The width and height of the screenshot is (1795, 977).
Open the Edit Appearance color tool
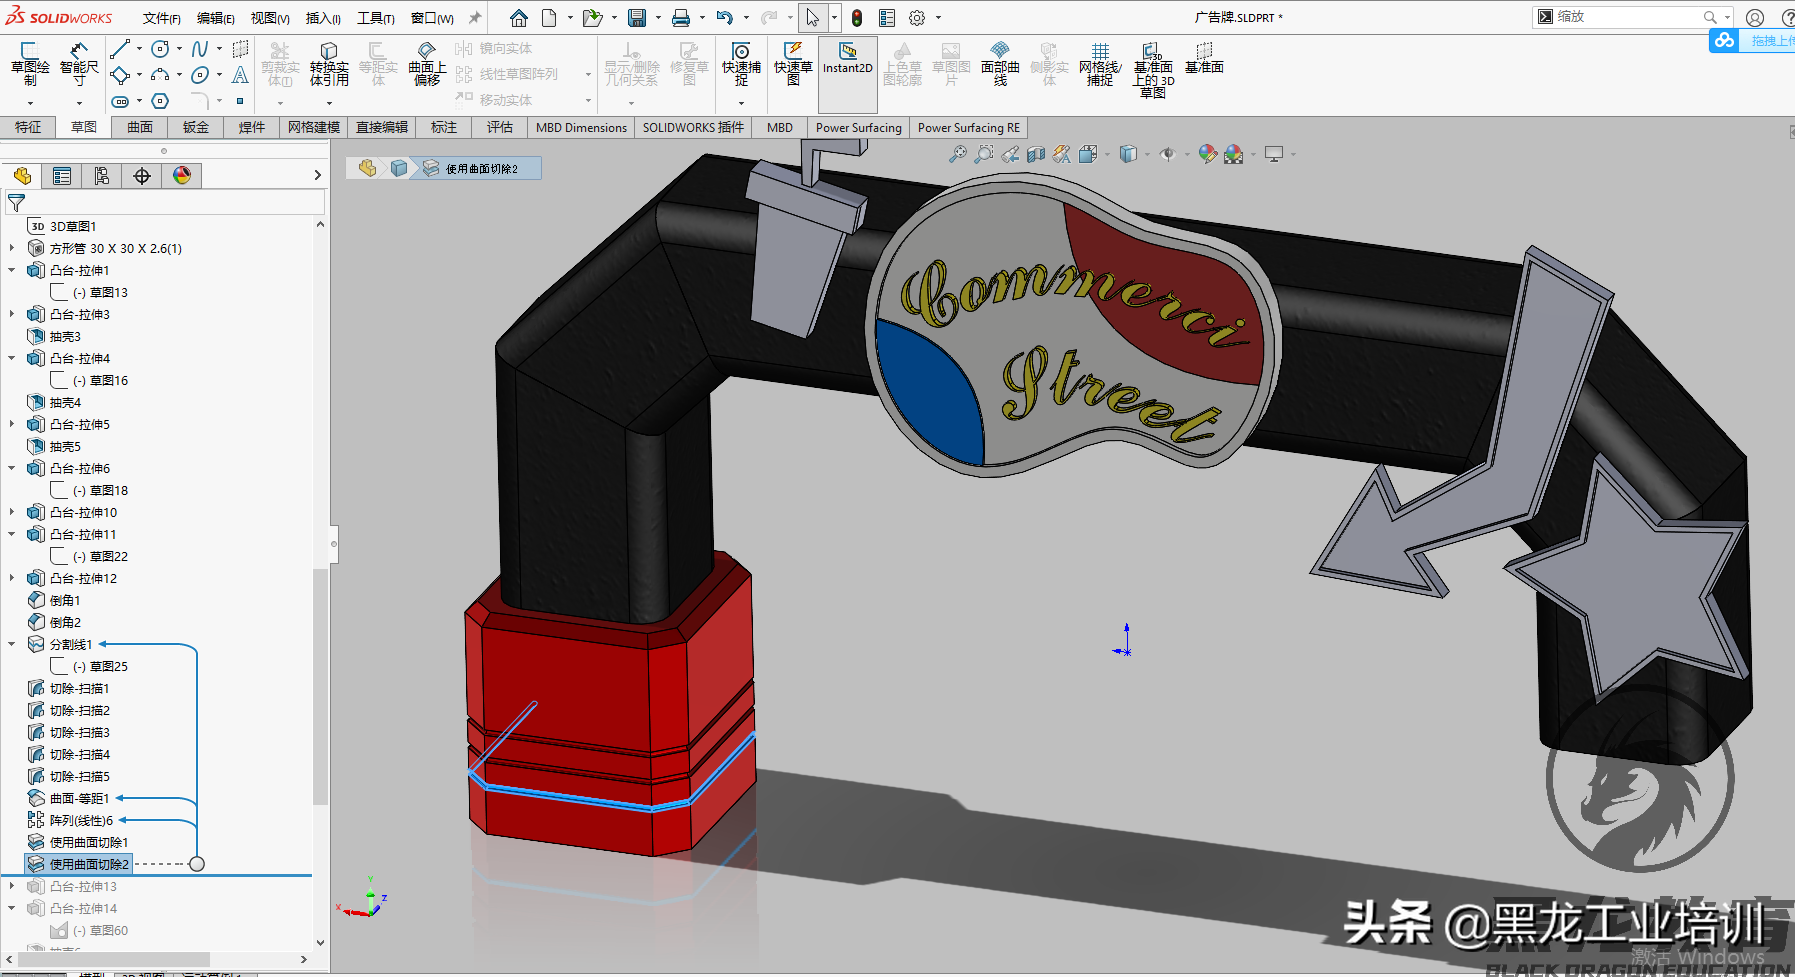[1207, 154]
